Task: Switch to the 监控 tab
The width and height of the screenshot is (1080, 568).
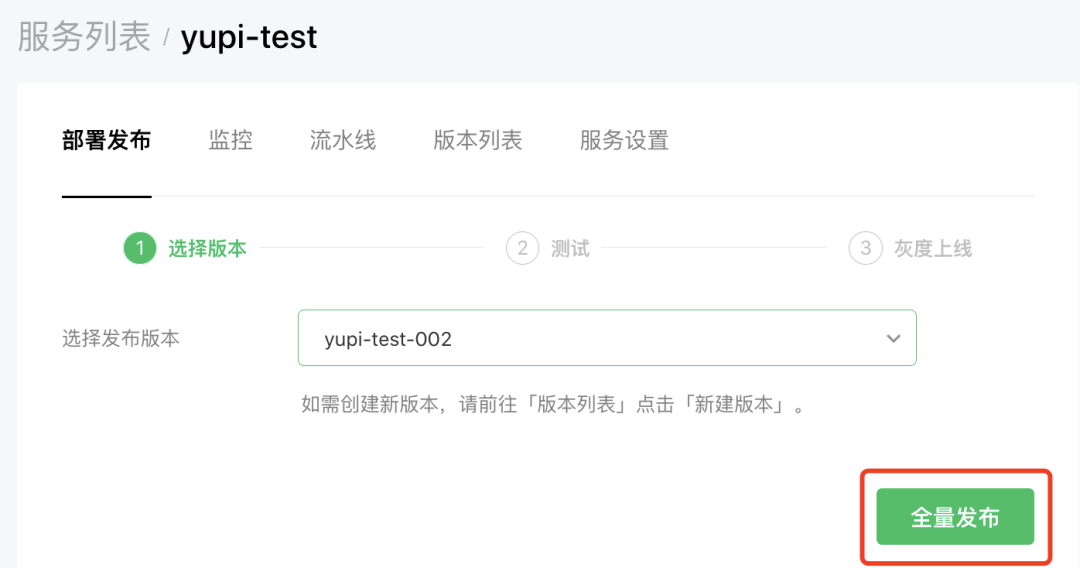Action: point(230,140)
